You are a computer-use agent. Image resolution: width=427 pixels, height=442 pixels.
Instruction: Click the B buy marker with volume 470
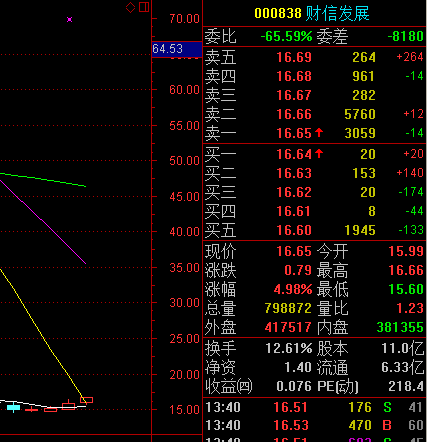[387, 425]
